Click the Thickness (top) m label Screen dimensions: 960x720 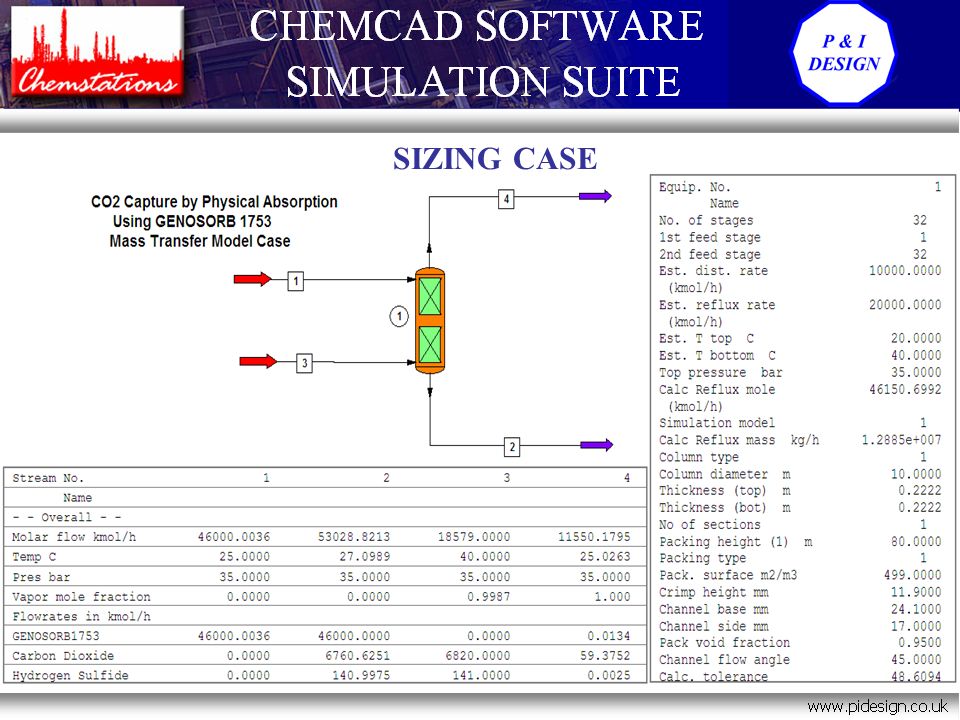pos(724,491)
